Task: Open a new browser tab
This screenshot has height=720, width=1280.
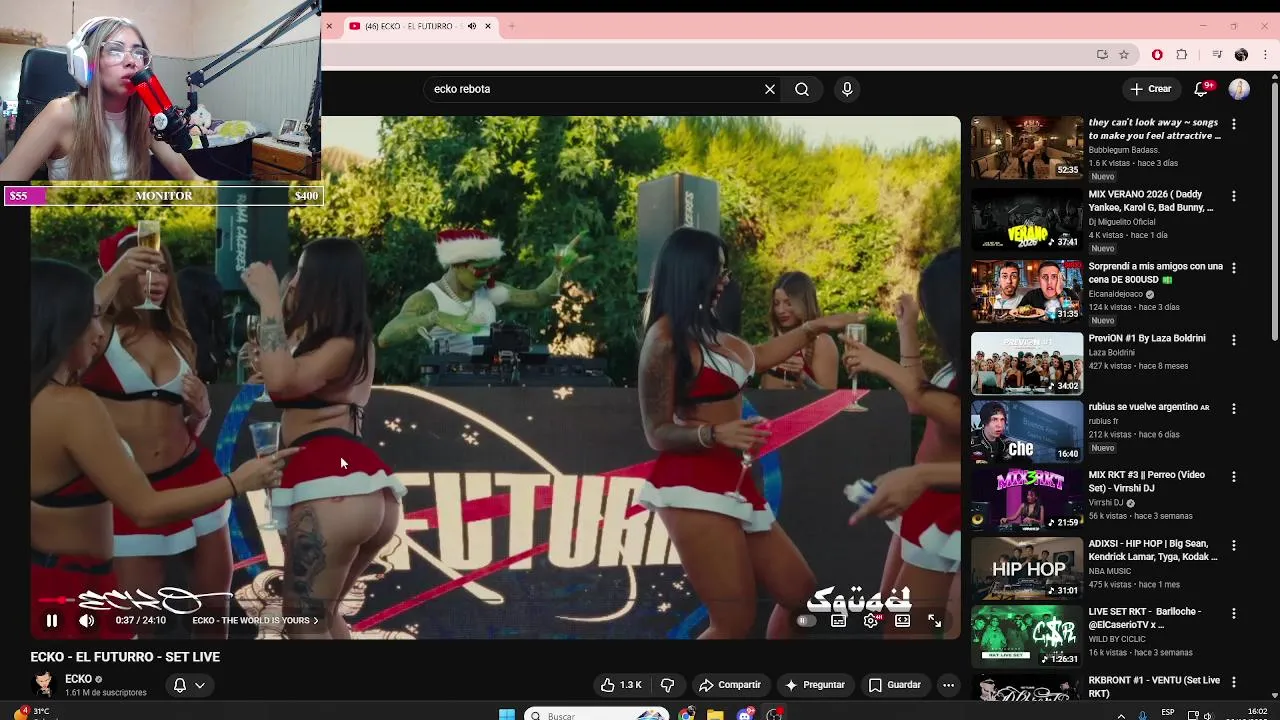Action: coord(511,26)
